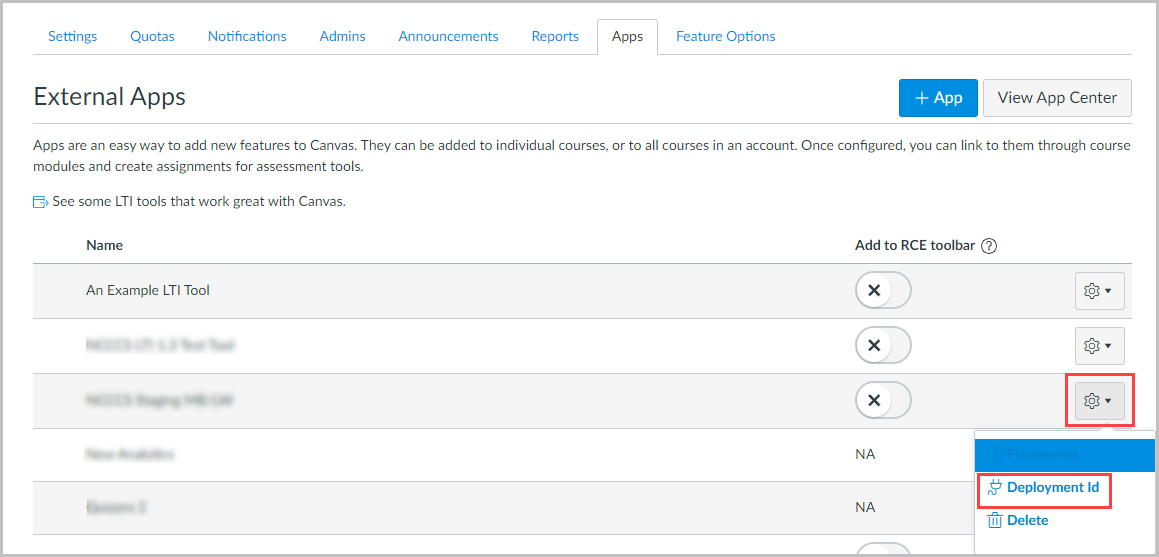Open the LTI tools that work great link
The height and width of the screenshot is (557, 1159).
point(199,201)
